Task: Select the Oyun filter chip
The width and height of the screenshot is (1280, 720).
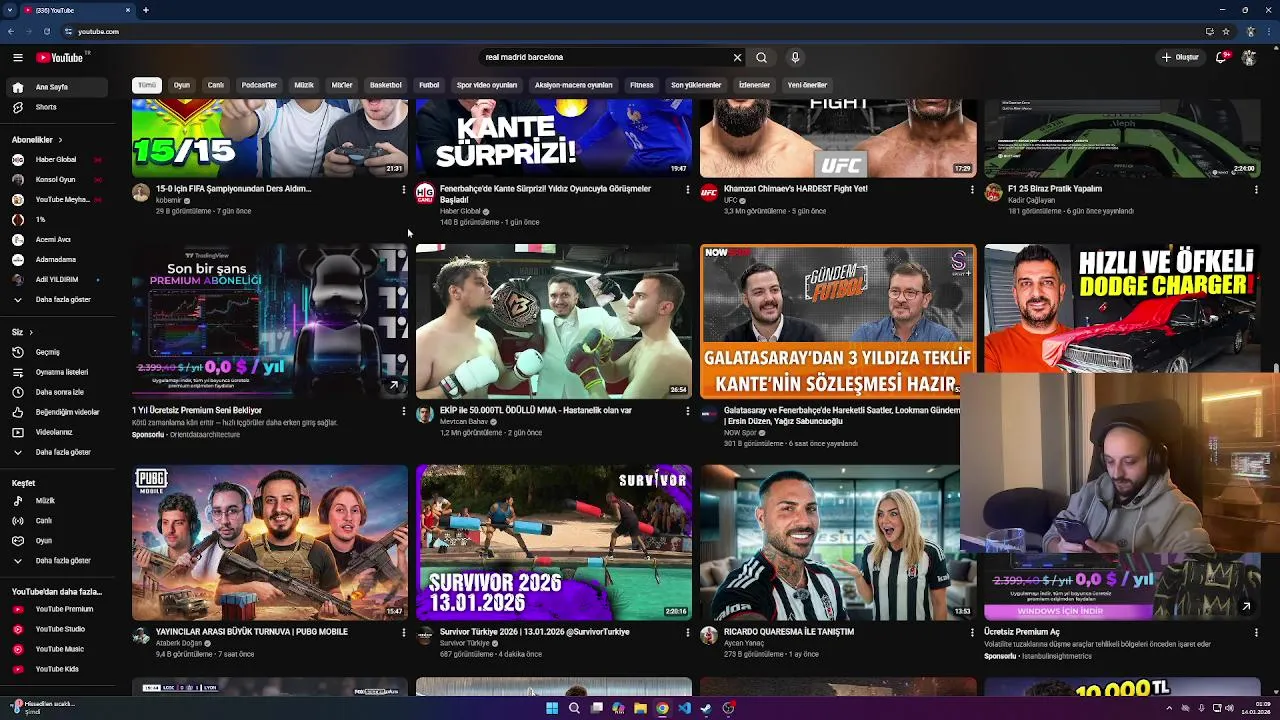Action: [182, 85]
